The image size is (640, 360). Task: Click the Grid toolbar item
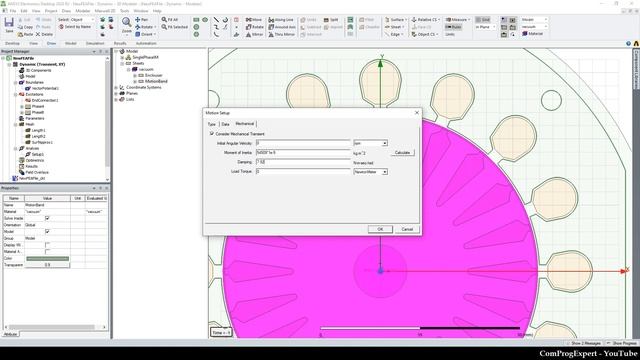click(x=482, y=20)
